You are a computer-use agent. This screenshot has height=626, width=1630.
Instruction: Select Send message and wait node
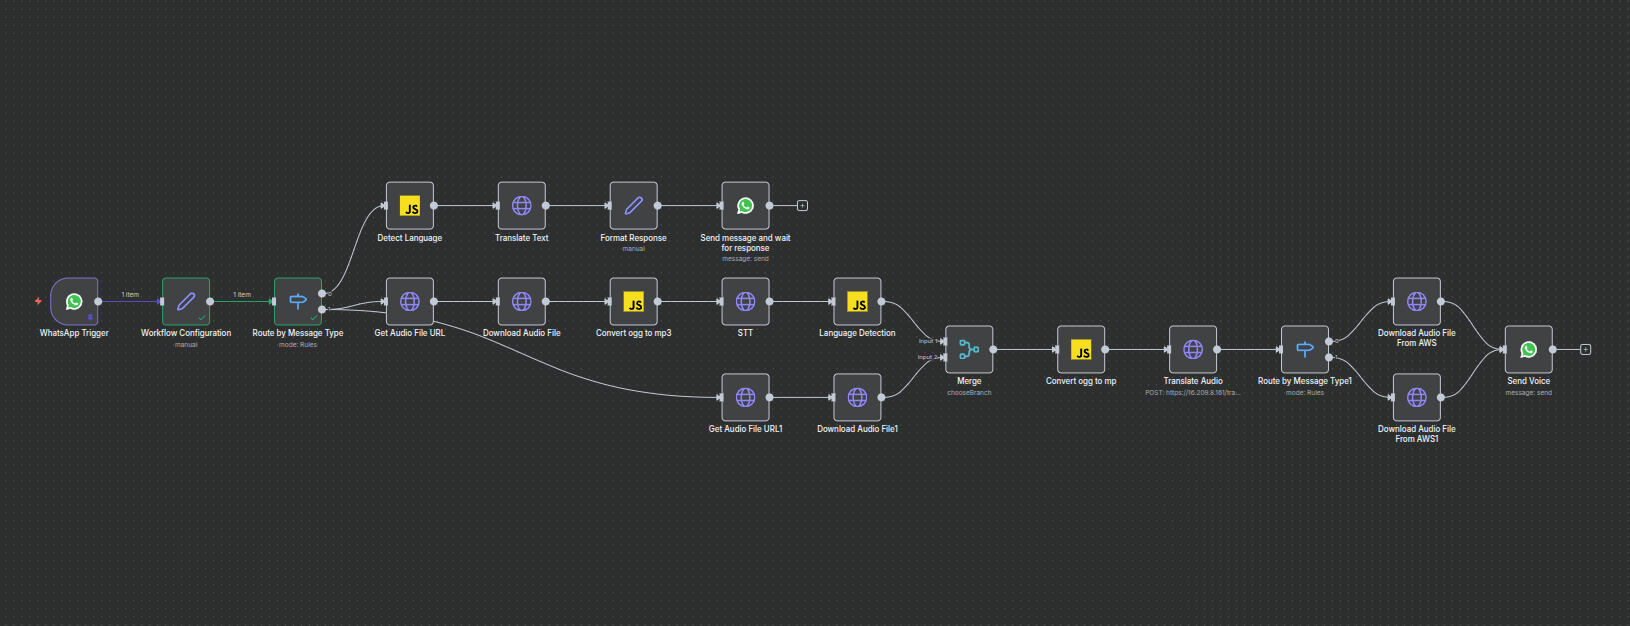pos(746,206)
